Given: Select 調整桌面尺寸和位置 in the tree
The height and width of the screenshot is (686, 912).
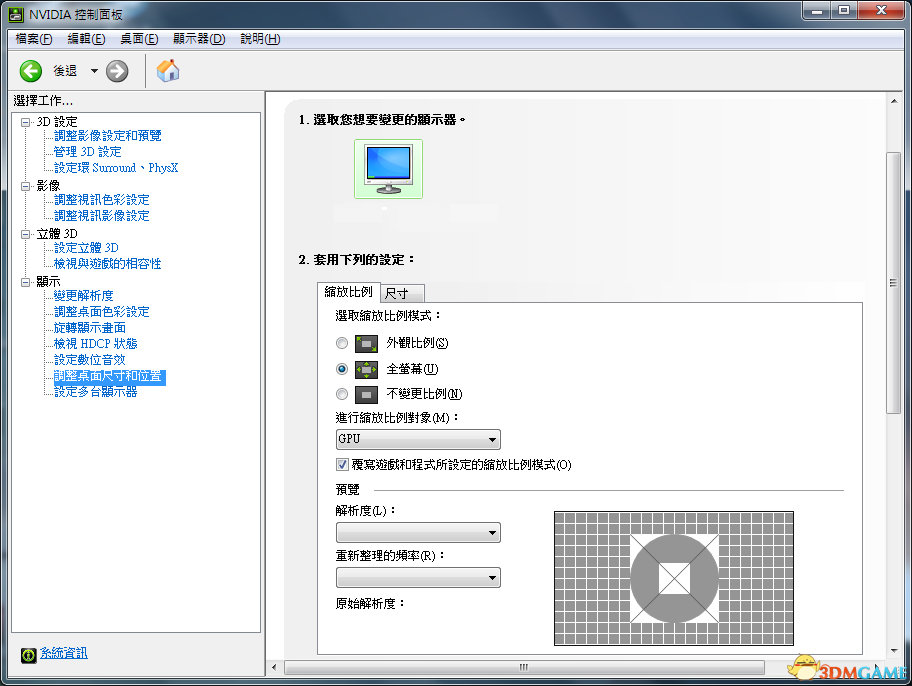Looking at the screenshot, I should [x=109, y=376].
